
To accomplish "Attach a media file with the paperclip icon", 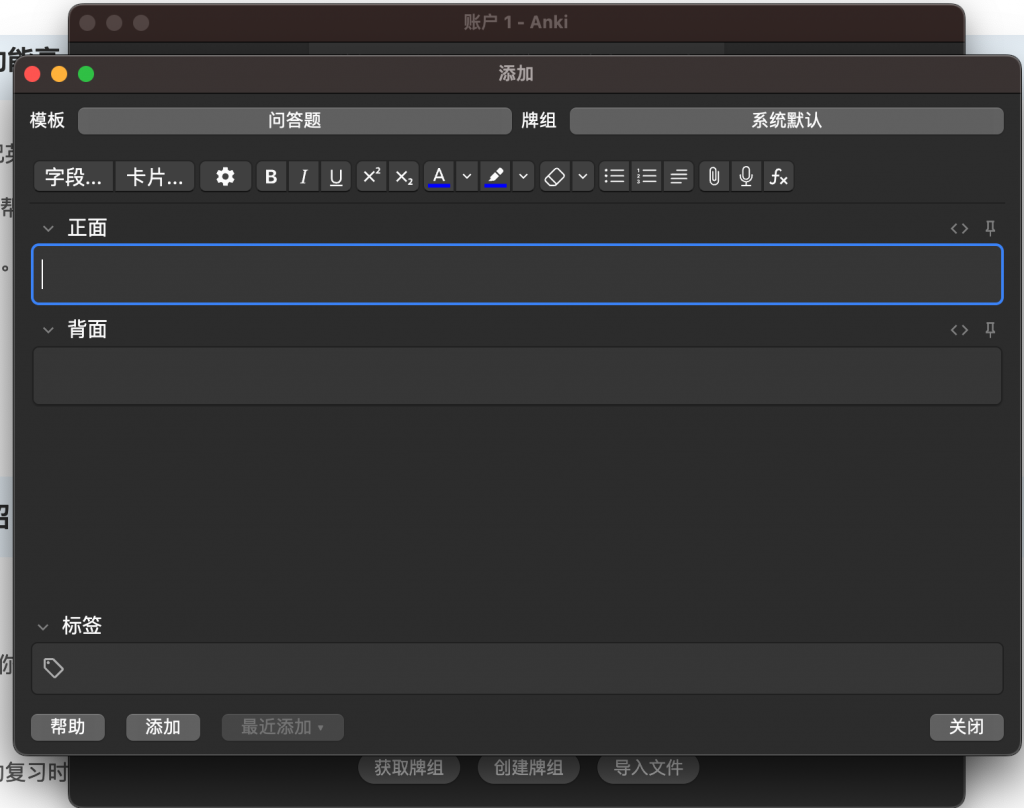I will click(x=713, y=176).
